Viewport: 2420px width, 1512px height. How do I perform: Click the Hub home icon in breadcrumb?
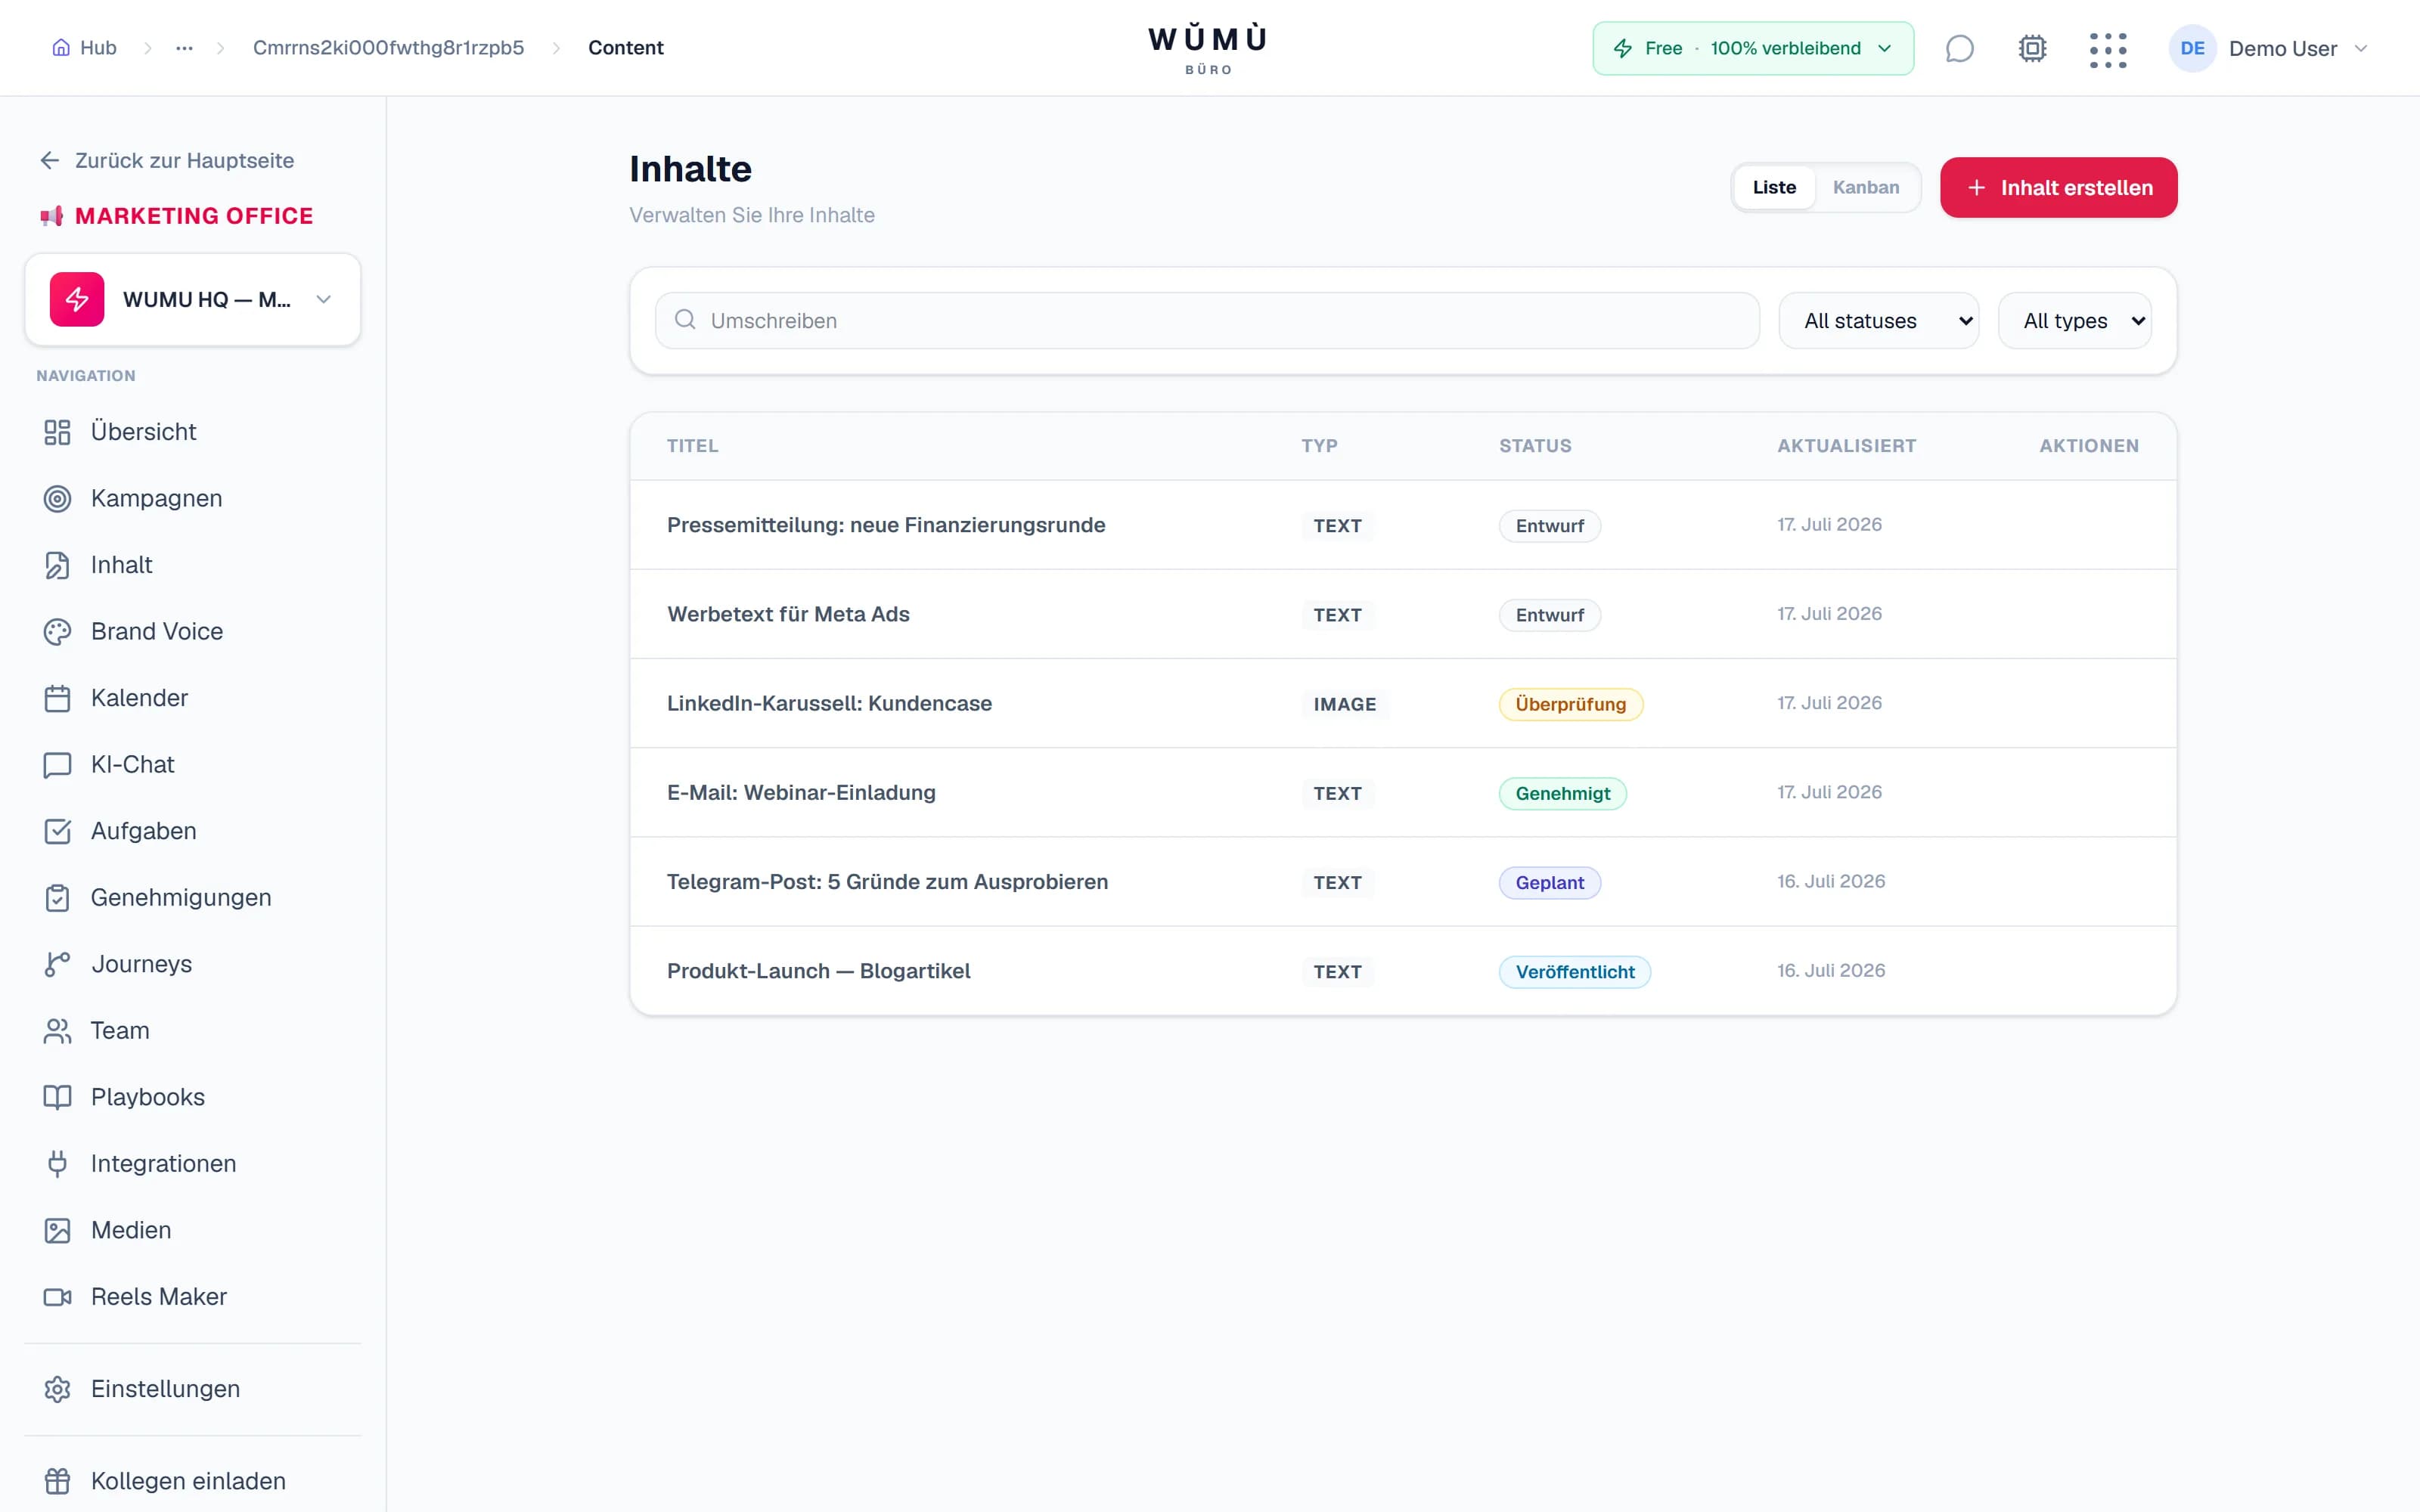click(x=61, y=48)
